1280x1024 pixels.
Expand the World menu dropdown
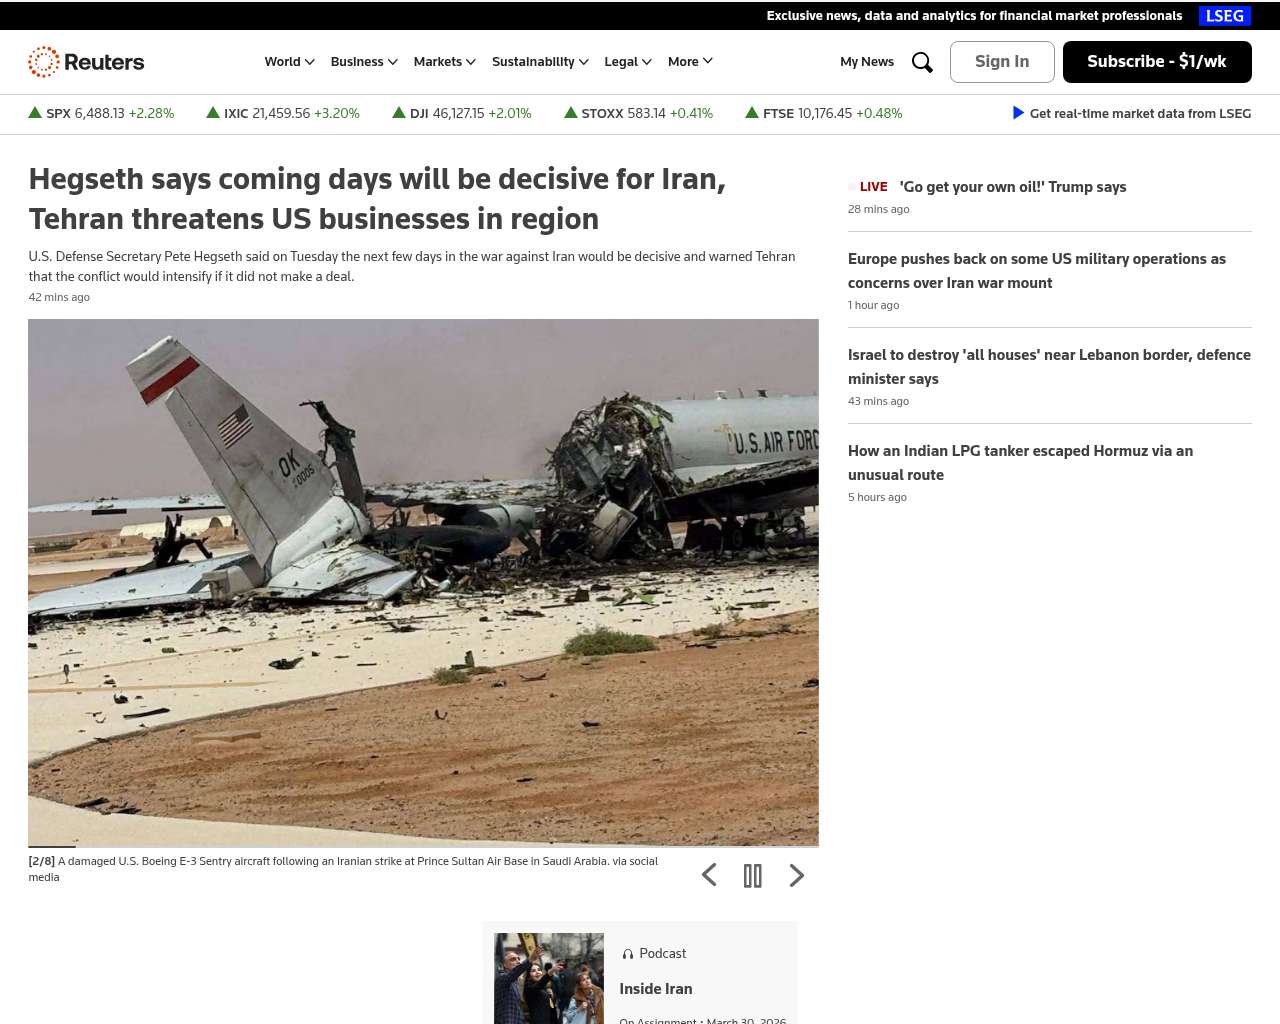coord(290,62)
